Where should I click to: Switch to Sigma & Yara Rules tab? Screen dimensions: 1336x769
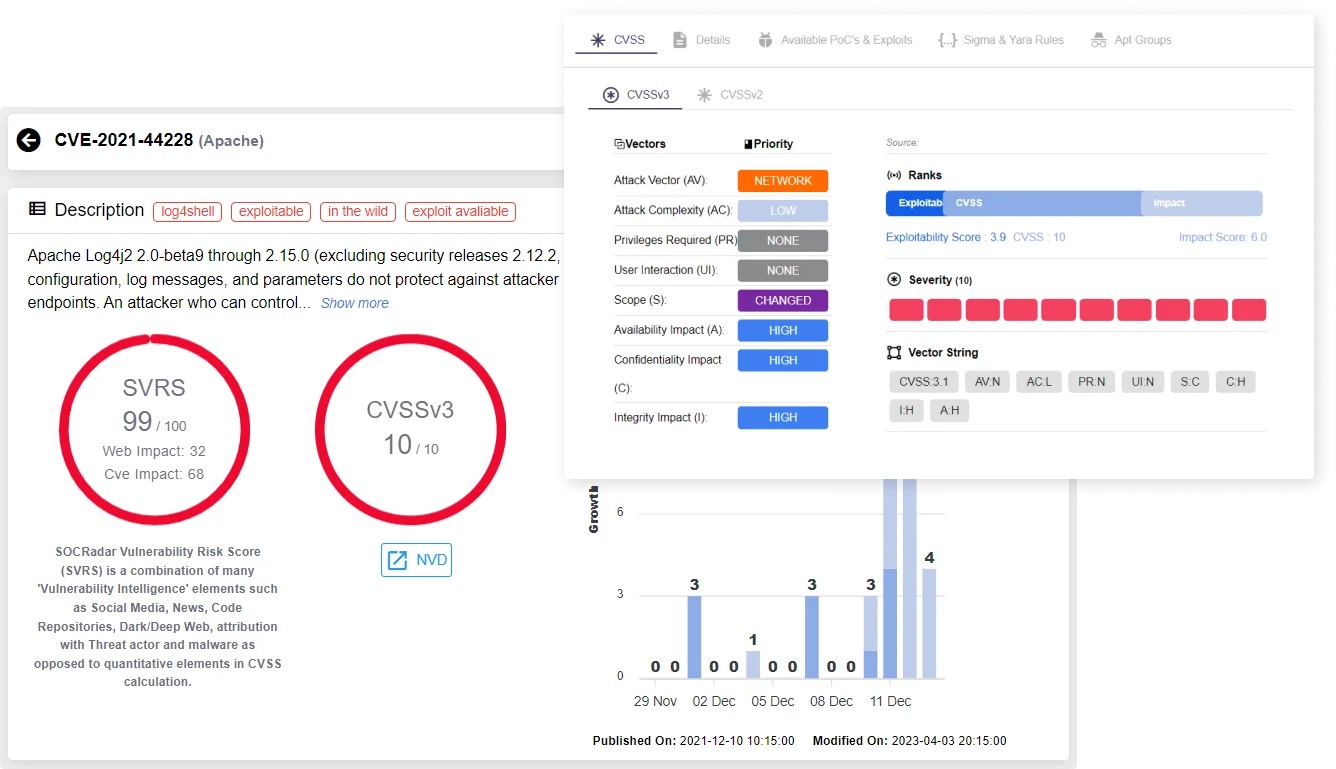pos(1001,40)
